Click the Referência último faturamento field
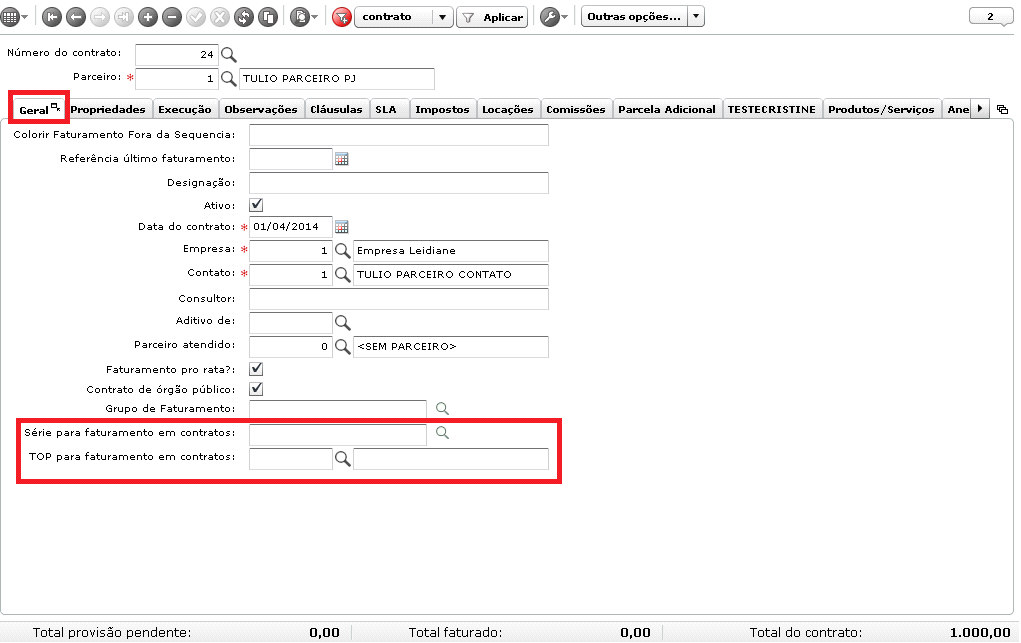 click(290, 159)
